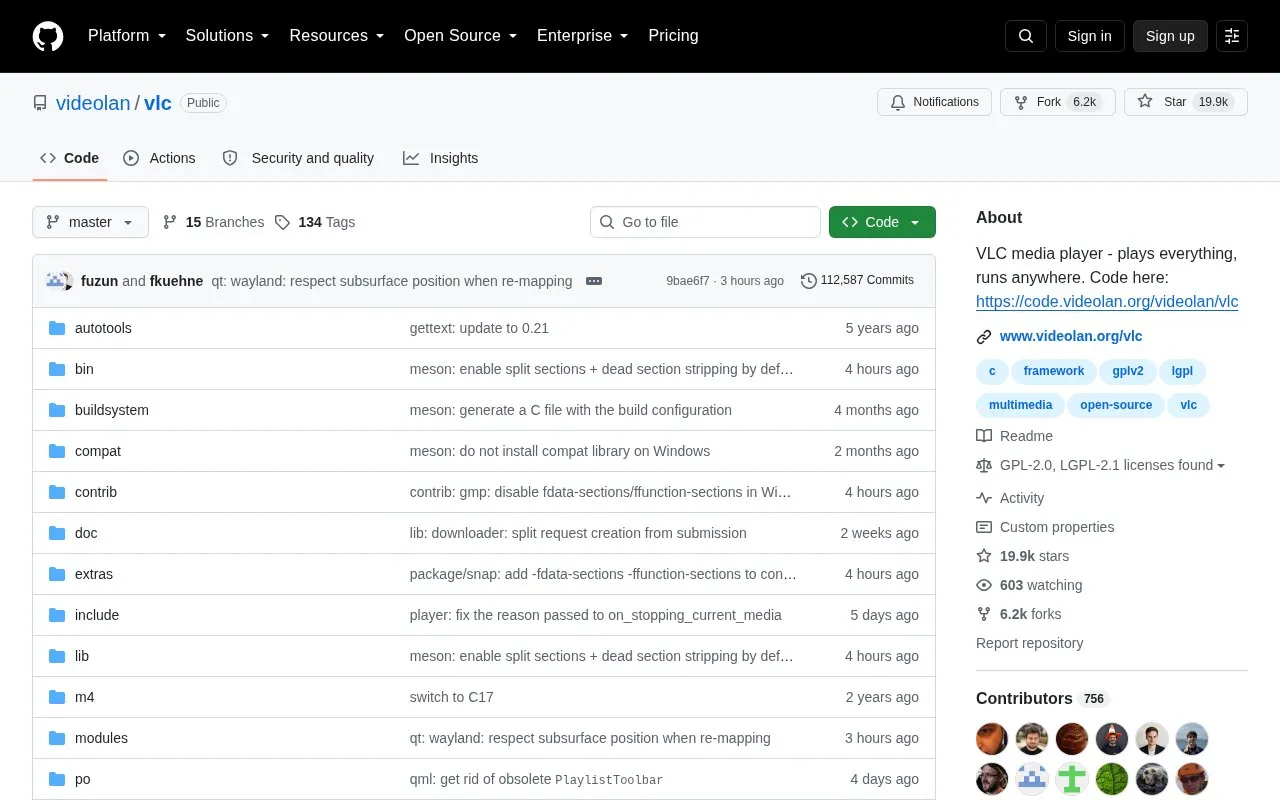Image resolution: width=1280 pixels, height=800 pixels.
Task: Click the Activity pulse icon
Action: pos(984,498)
